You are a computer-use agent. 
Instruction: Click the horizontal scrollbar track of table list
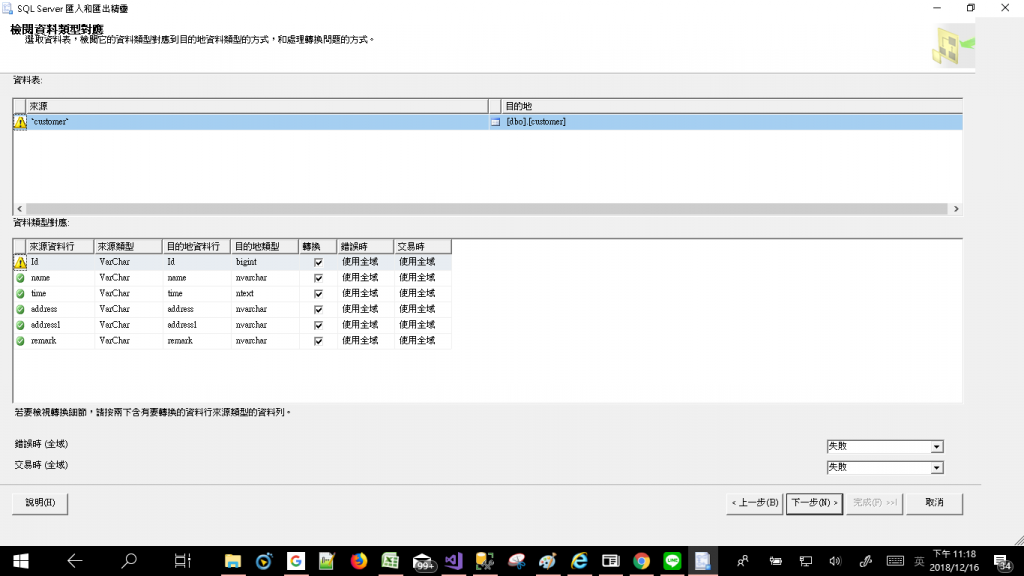pyautogui.click(x=487, y=209)
